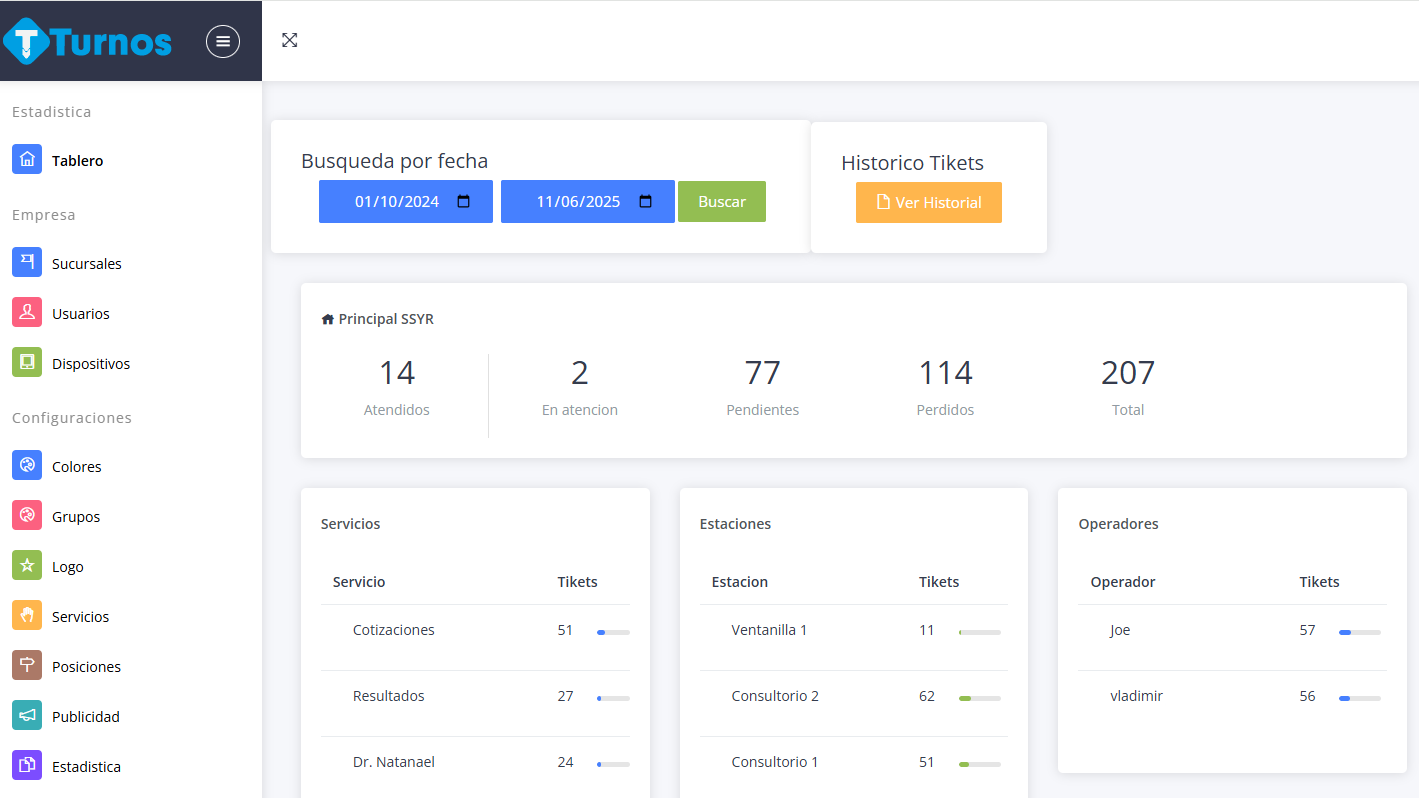Select the Servicios hand icon
This screenshot has width=1419, height=798.
[27, 616]
